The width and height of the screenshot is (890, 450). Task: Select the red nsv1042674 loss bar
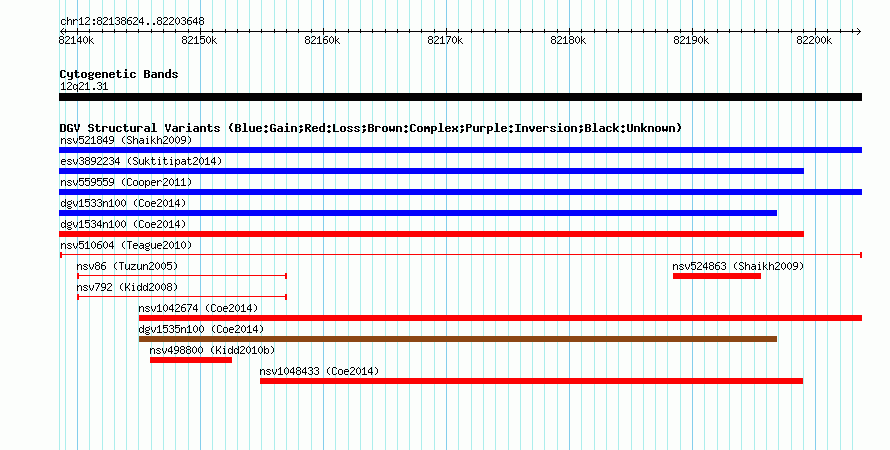(x=501, y=318)
